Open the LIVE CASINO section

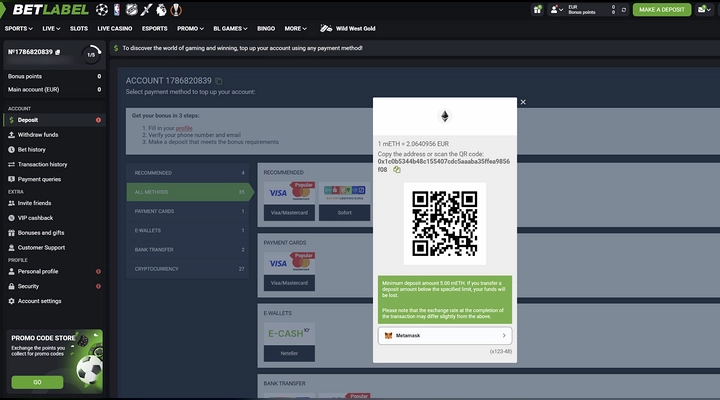tap(114, 28)
